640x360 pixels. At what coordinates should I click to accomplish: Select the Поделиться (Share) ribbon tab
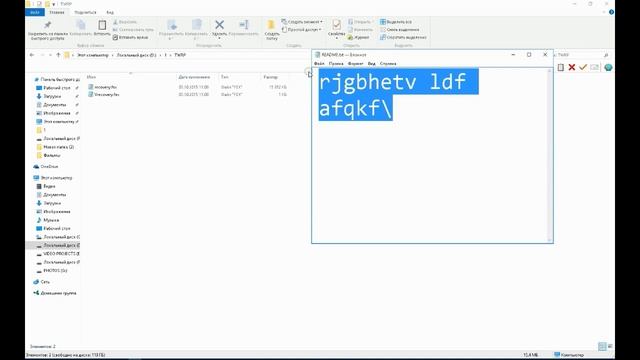pos(85,12)
